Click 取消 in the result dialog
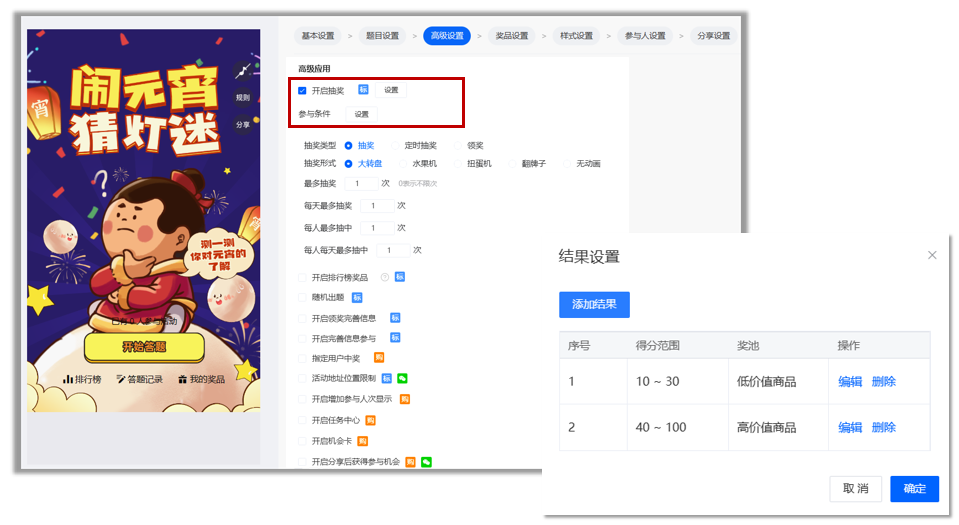Viewport: 959px width, 525px height. (x=856, y=488)
